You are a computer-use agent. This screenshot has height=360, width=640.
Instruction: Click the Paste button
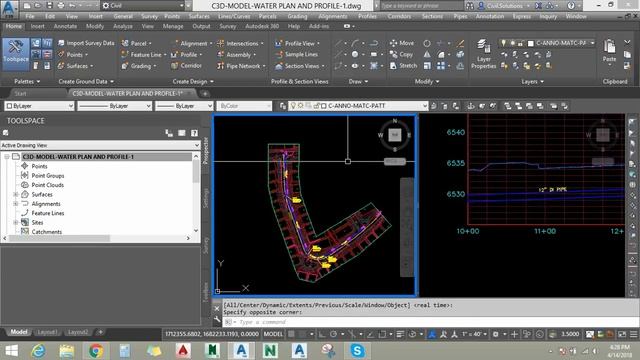pyautogui.click(x=609, y=51)
